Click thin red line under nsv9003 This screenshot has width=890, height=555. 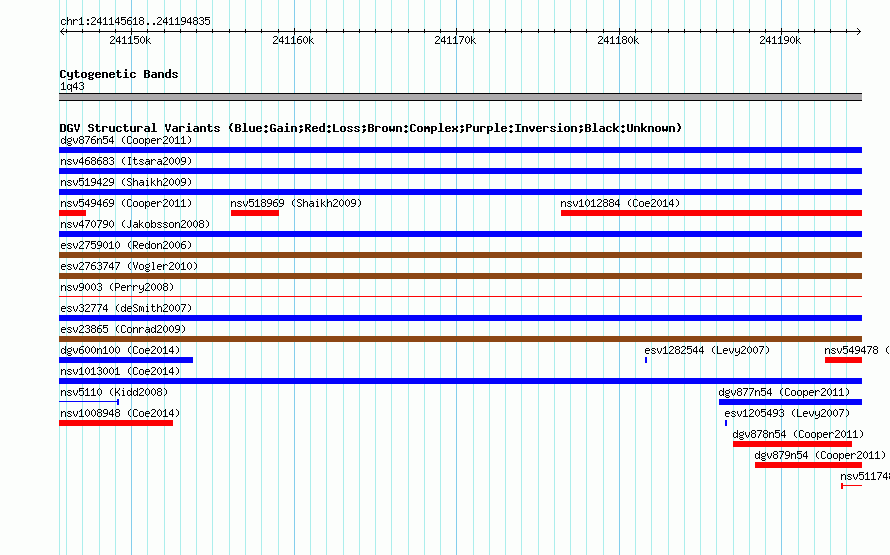[x=460, y=296]
